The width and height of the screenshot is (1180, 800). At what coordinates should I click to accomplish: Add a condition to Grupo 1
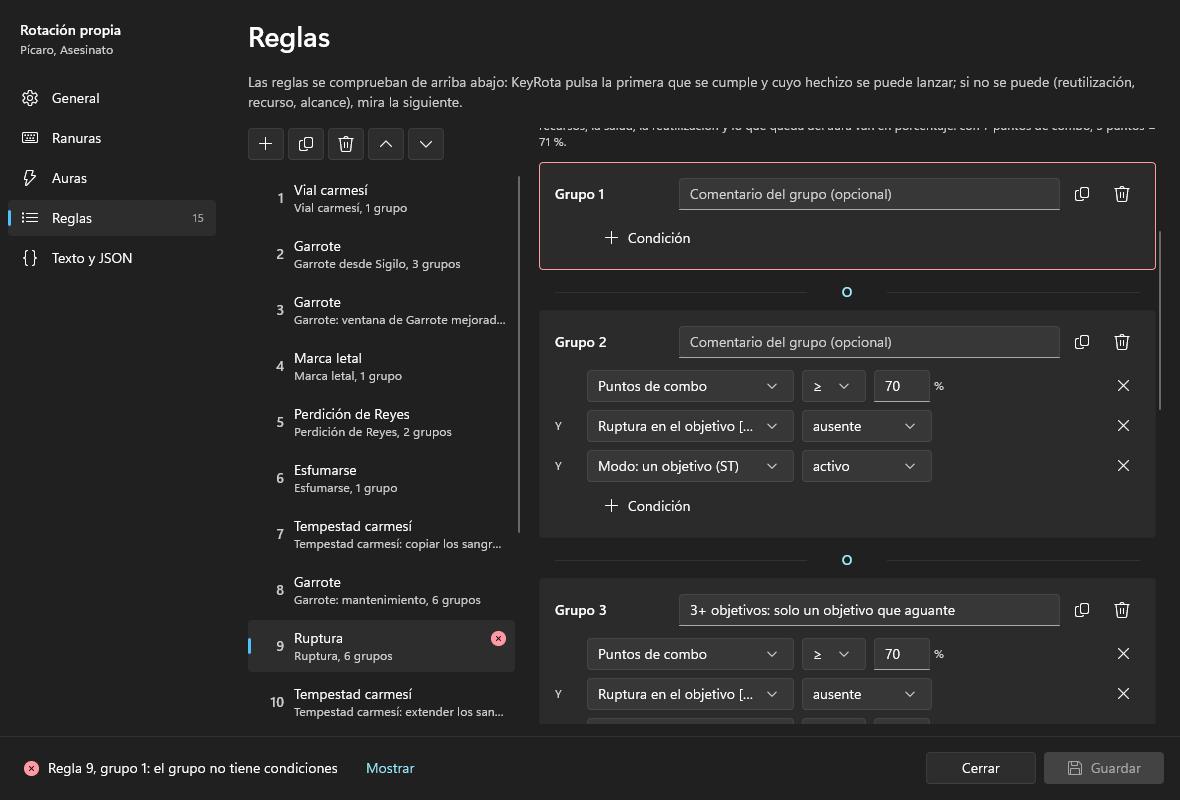point(647,238)
